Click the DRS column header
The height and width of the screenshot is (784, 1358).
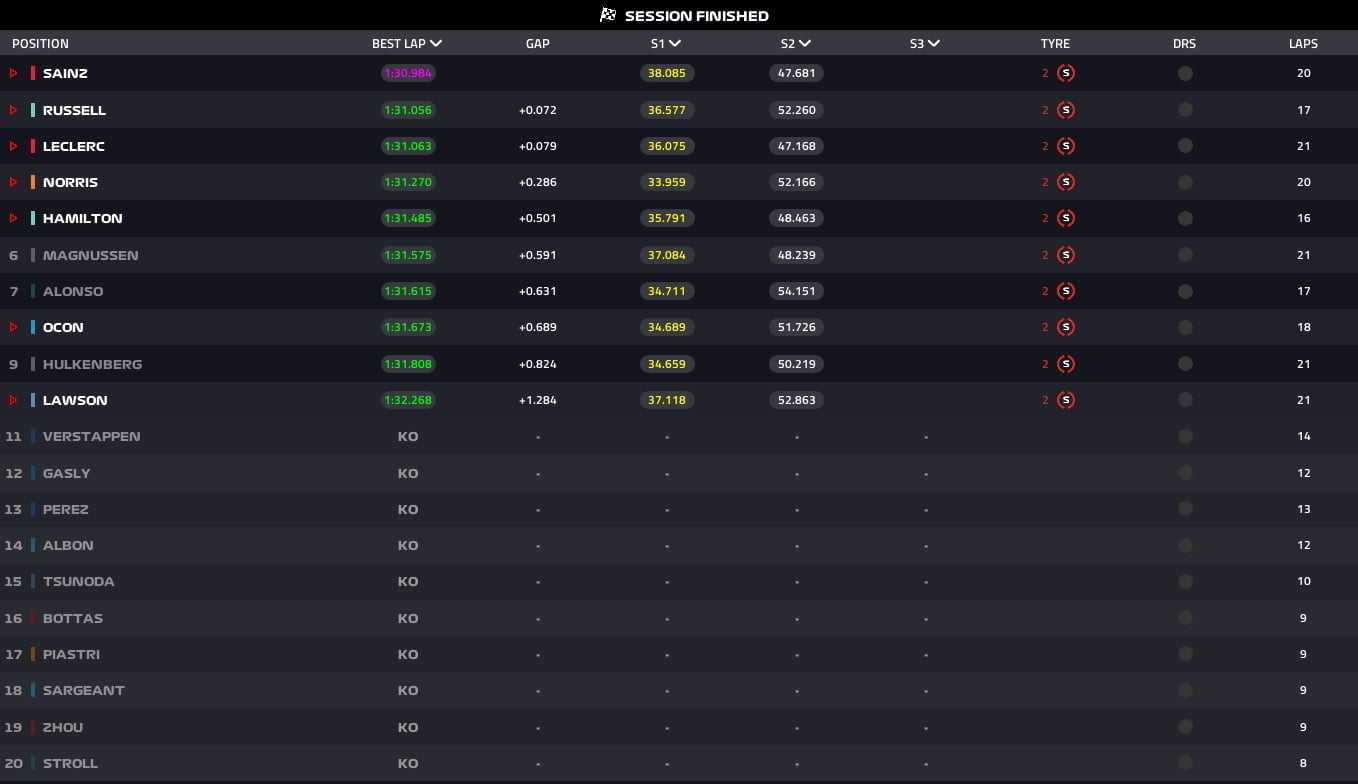tap(1185, 44)
